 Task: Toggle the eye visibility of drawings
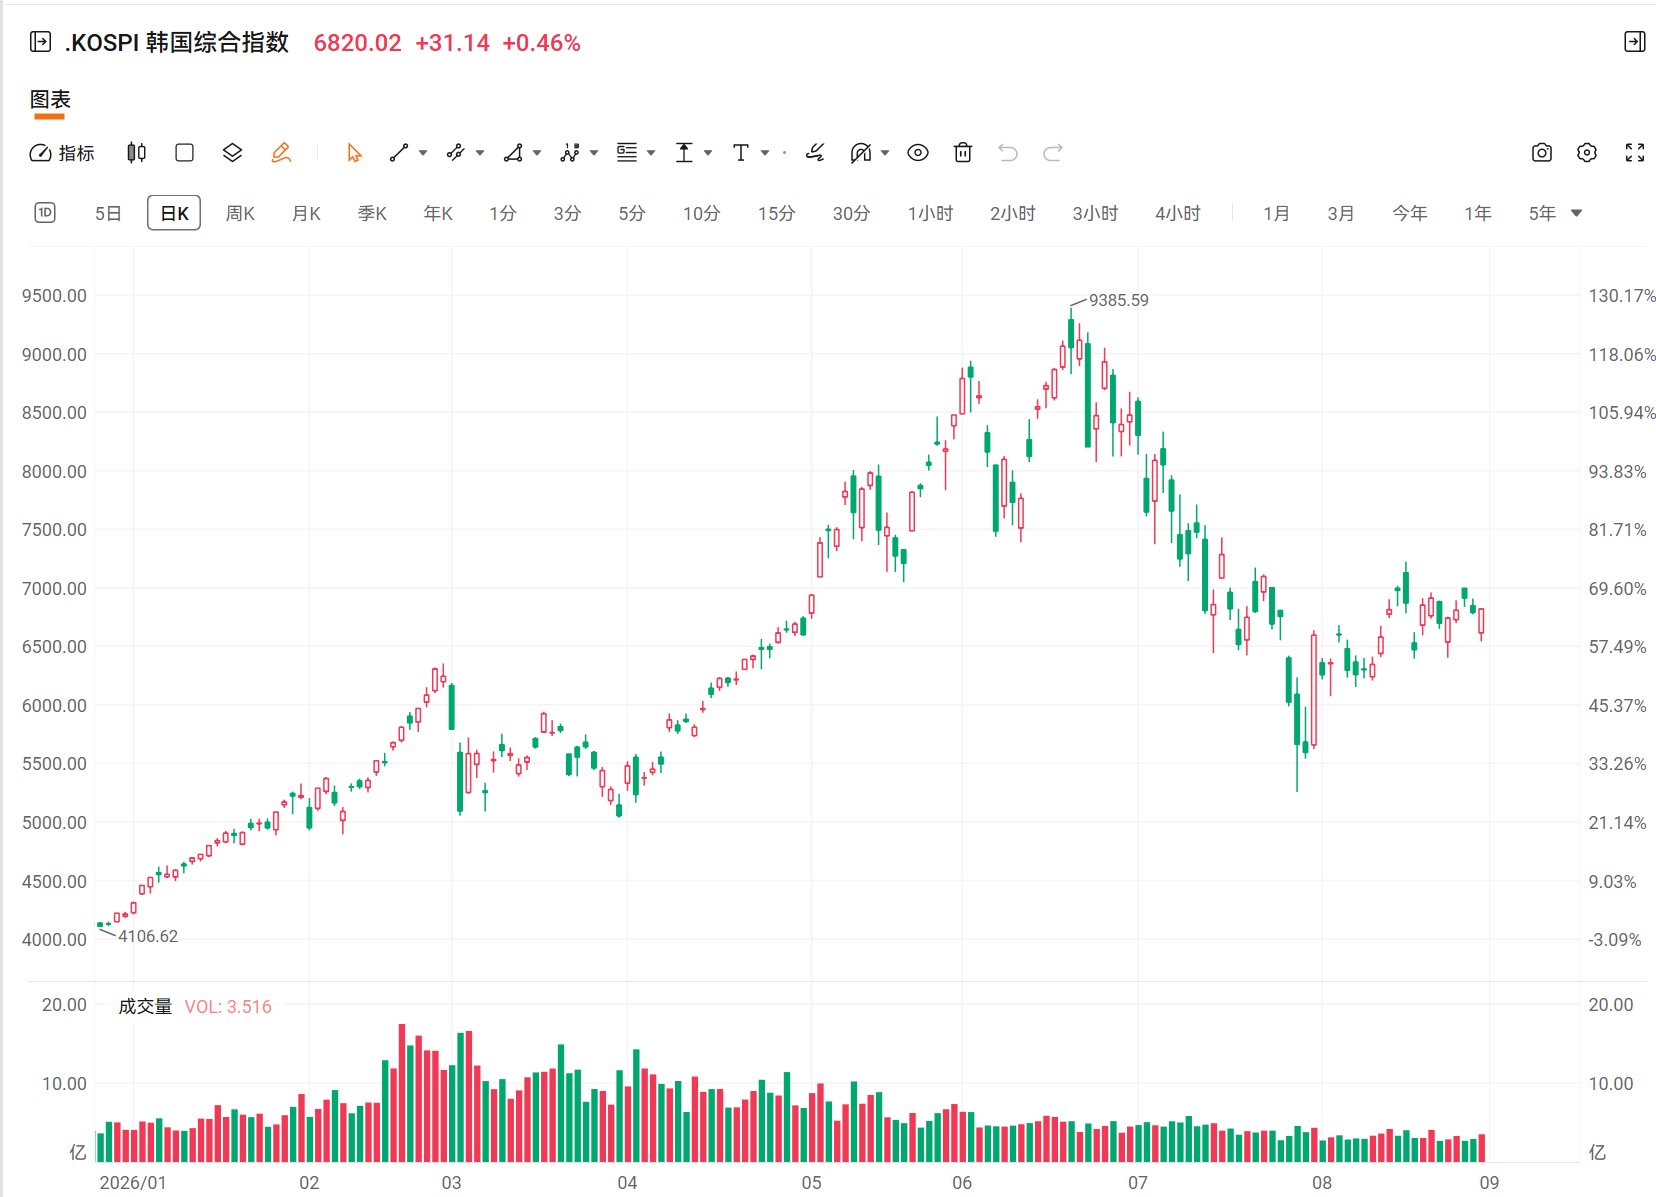point(918,153)
